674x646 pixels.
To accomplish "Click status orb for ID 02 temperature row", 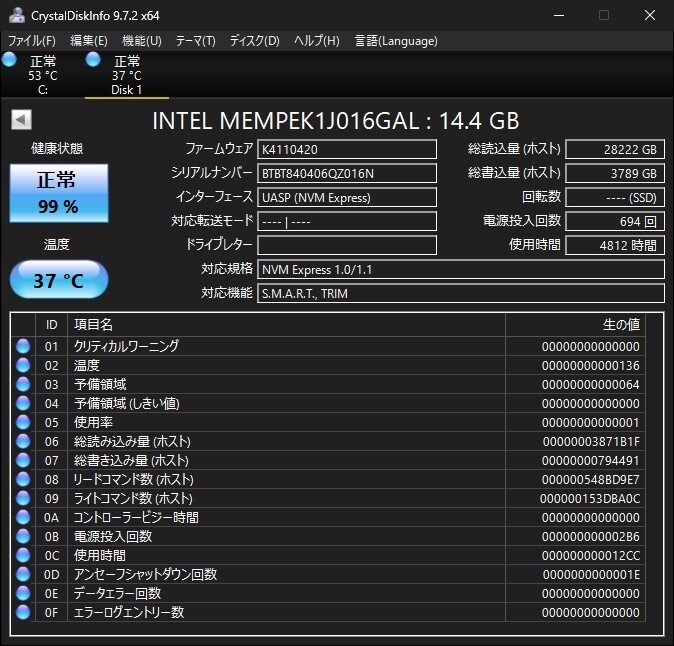I will click(23, 365).
